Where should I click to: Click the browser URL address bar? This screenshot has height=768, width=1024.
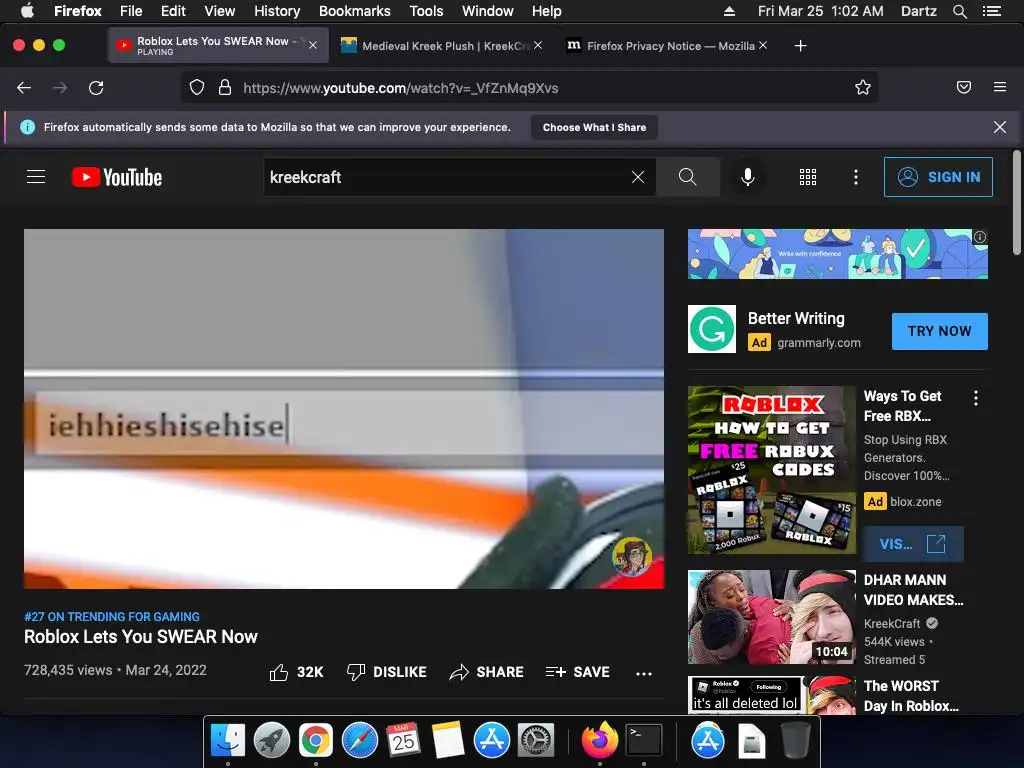coord(529,88)
